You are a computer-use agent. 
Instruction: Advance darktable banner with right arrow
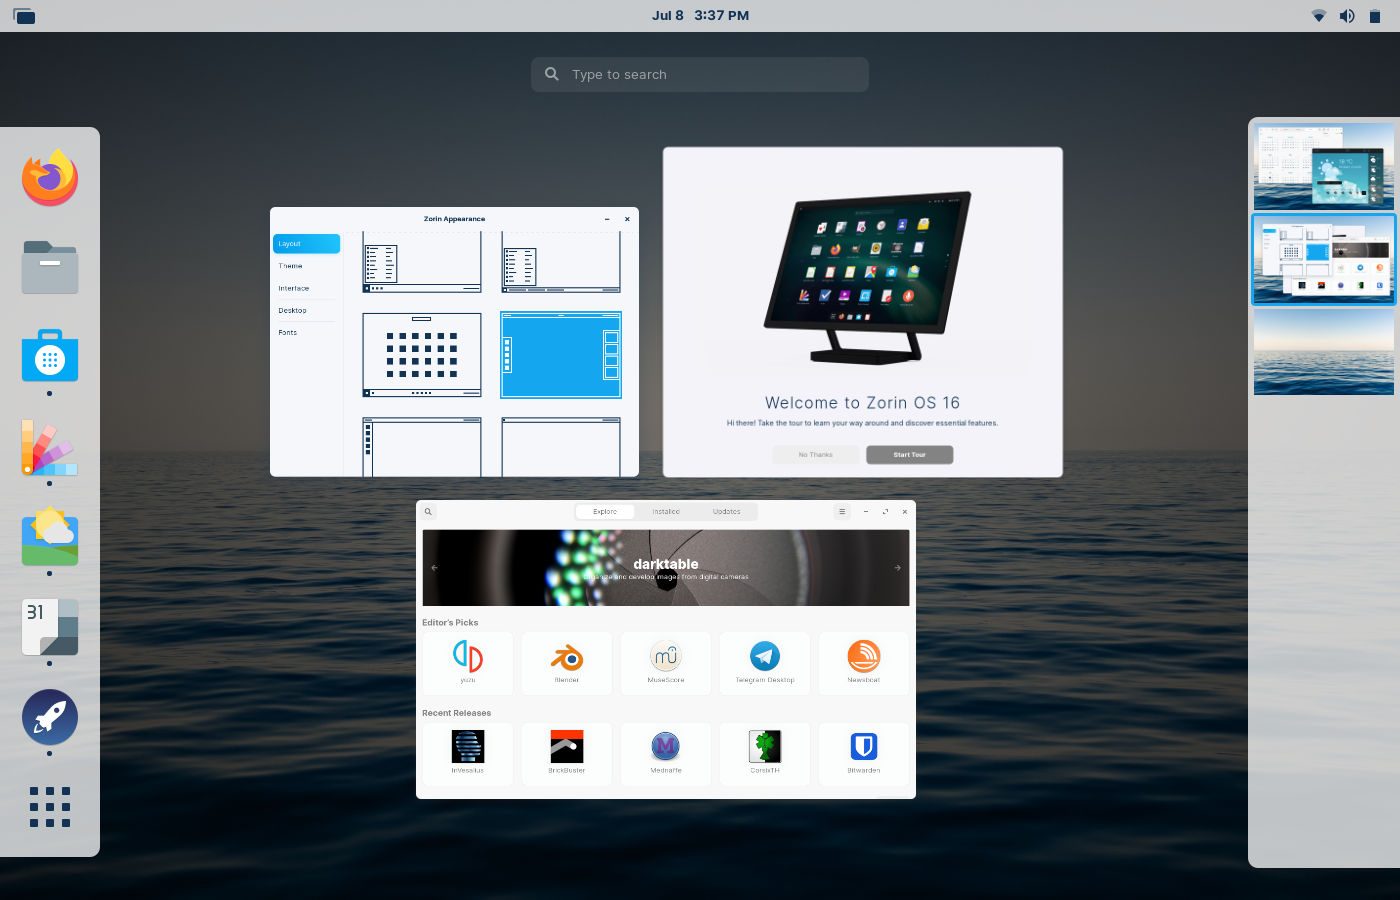coord(898,568)
